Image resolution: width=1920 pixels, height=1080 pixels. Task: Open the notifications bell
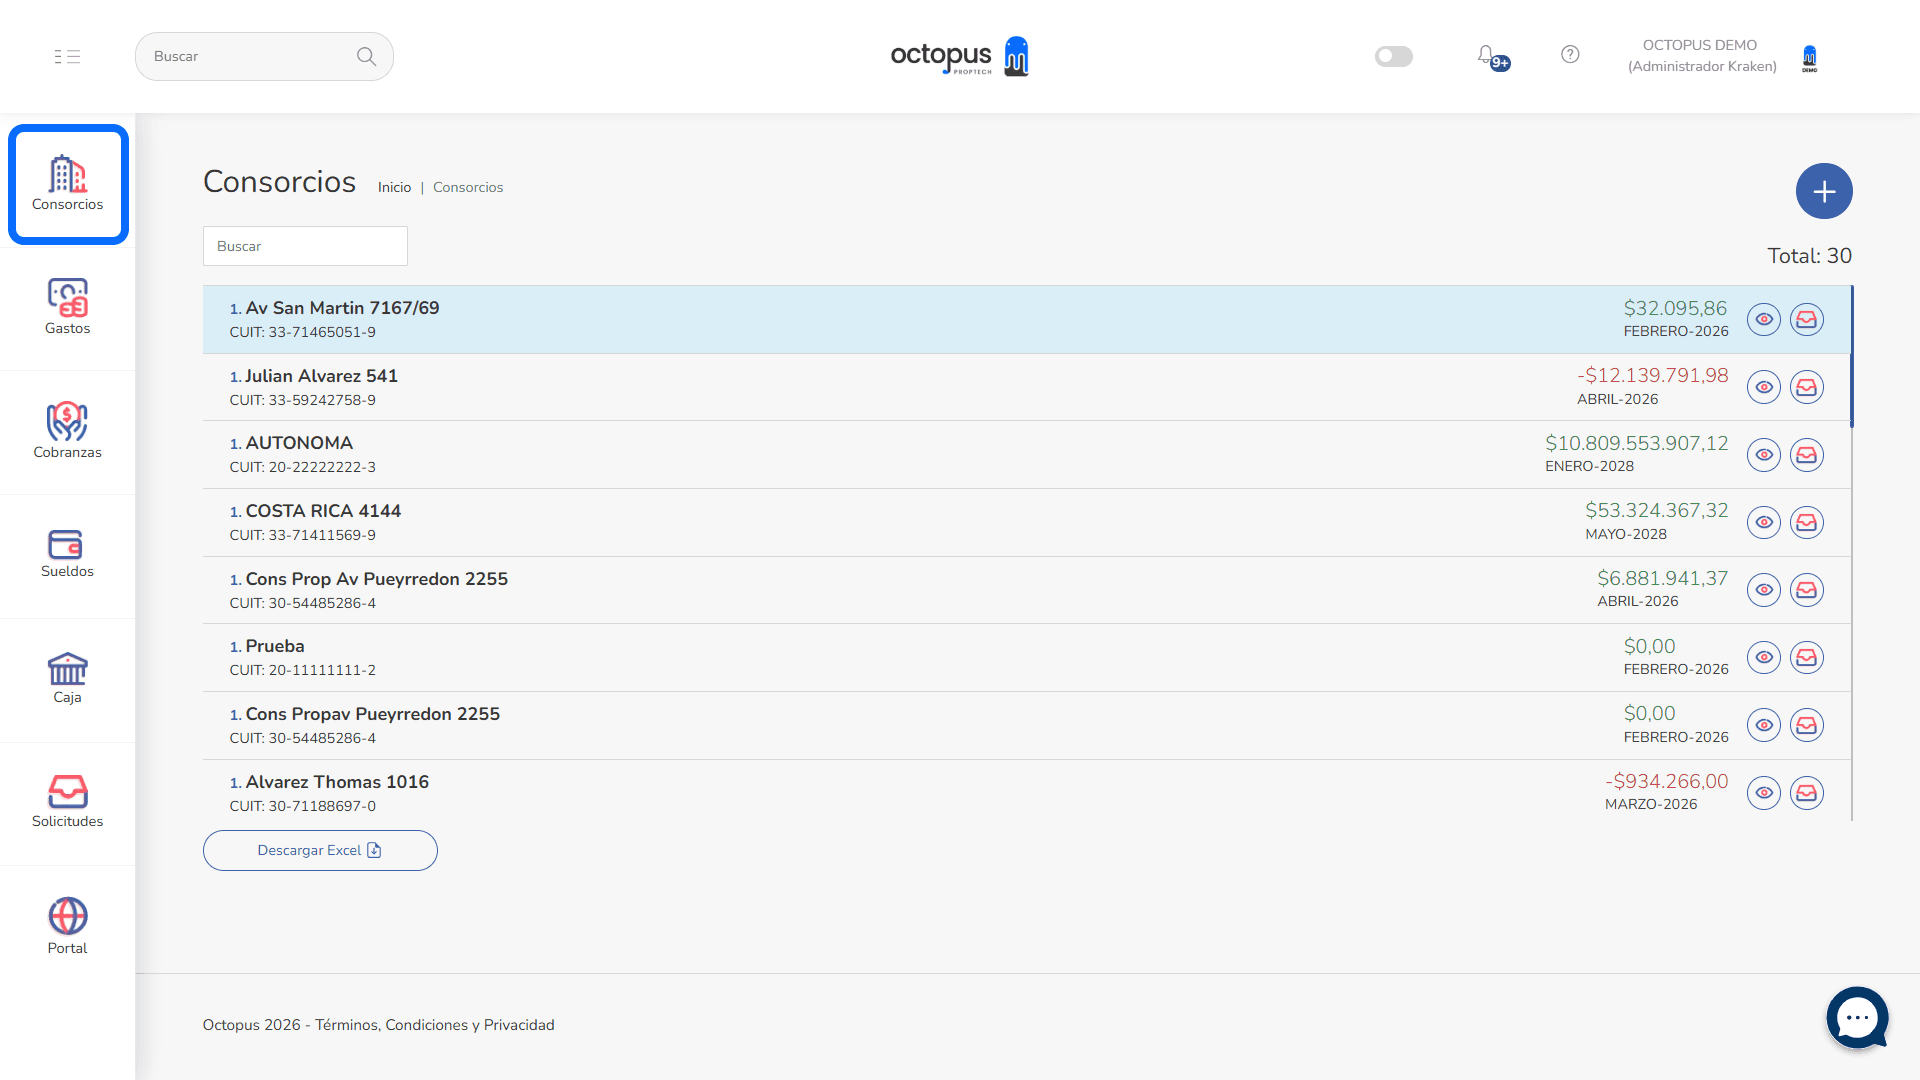[1487, 56]
